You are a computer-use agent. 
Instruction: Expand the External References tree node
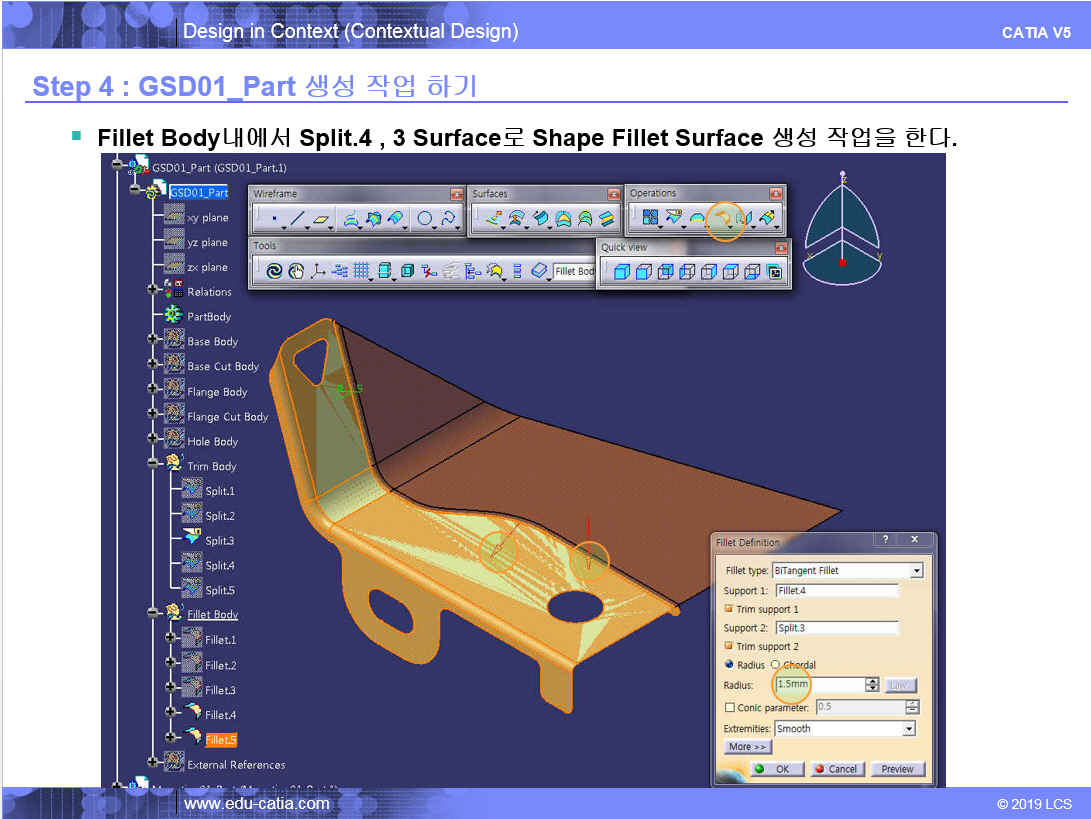tap(152, 762)
